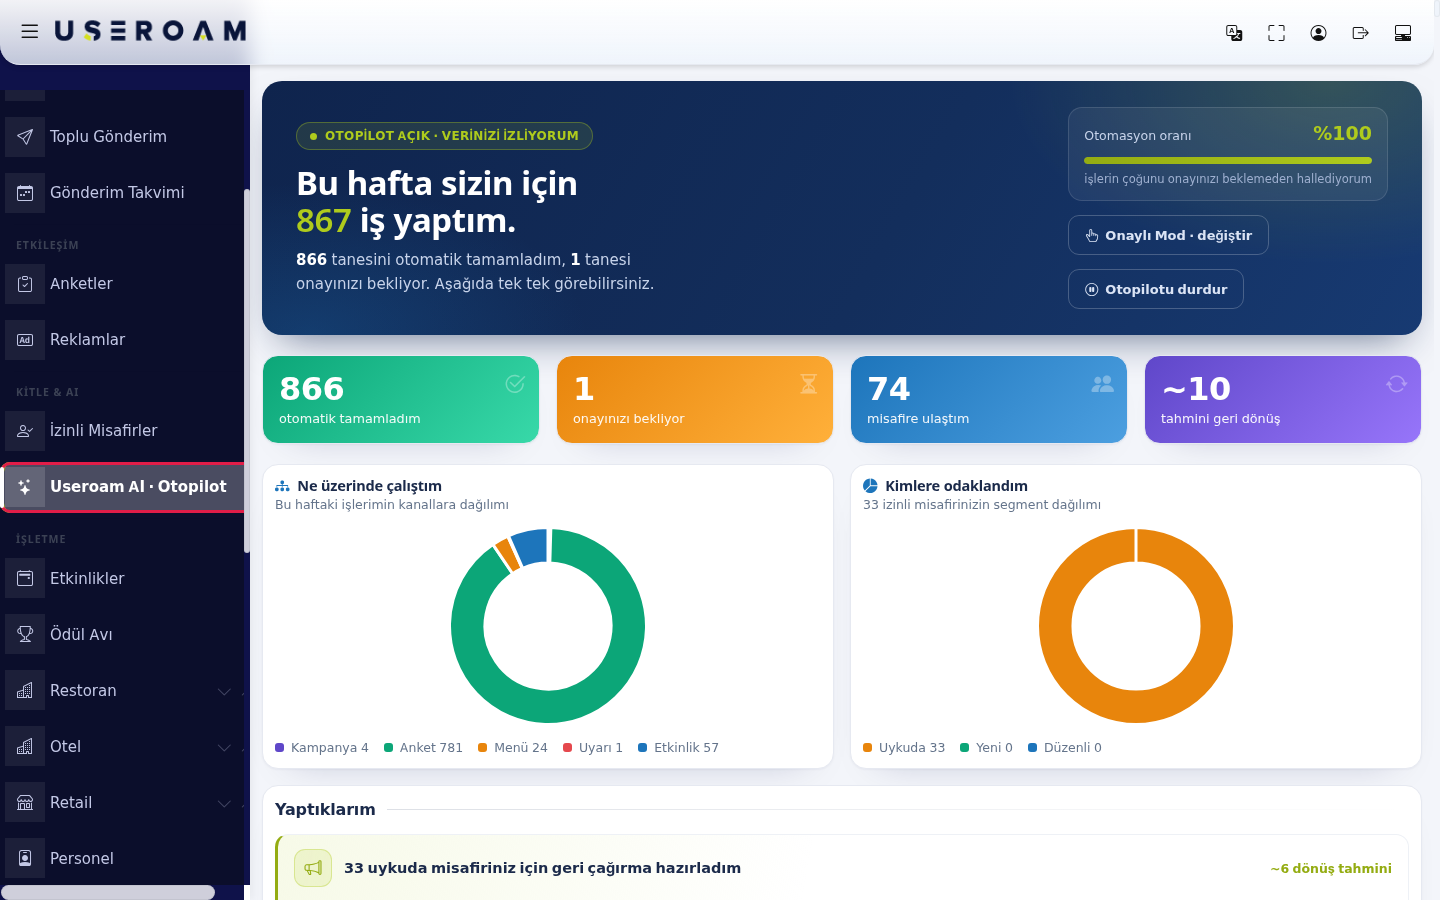1440x900 pixels.
Task: Click the megaphone icon in Yaptıklarım
Action: click(313, 868)
